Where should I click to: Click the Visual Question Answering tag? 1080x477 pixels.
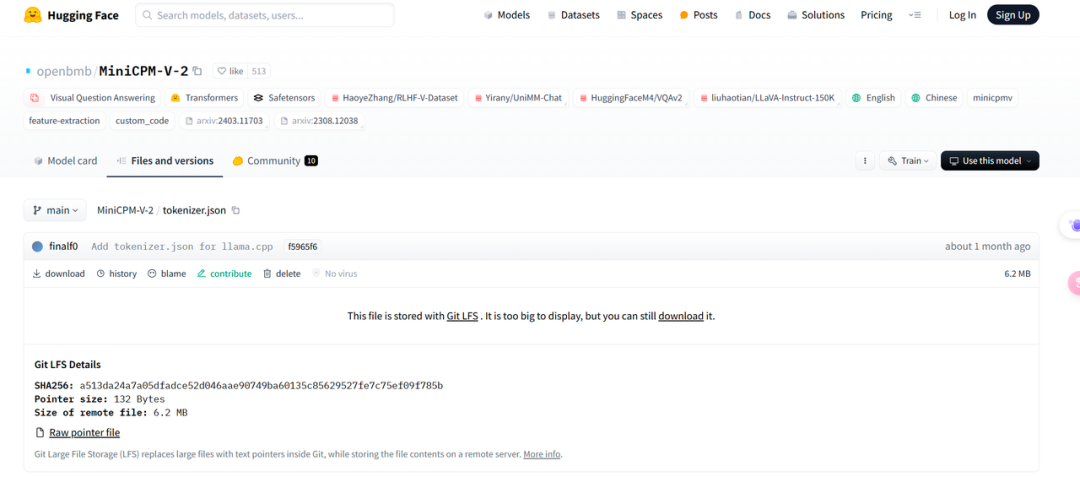[x=93, y=98]
